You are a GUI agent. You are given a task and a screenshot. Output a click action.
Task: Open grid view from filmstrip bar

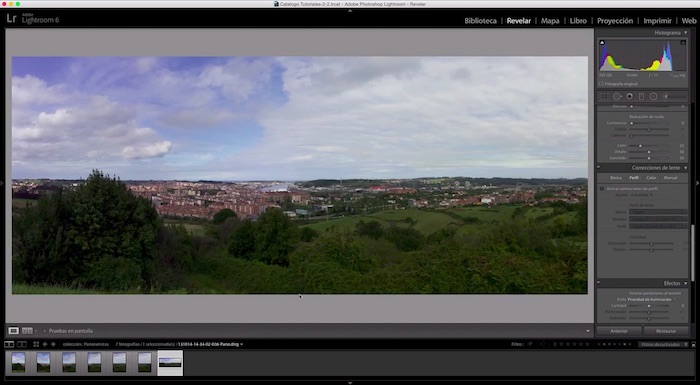click(36, 344)
